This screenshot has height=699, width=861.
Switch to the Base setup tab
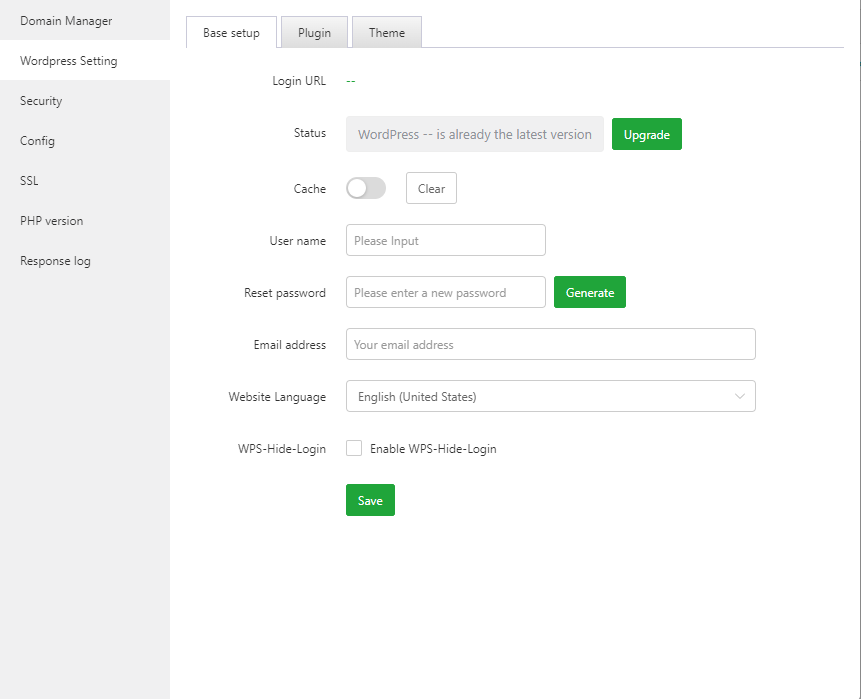231,33
